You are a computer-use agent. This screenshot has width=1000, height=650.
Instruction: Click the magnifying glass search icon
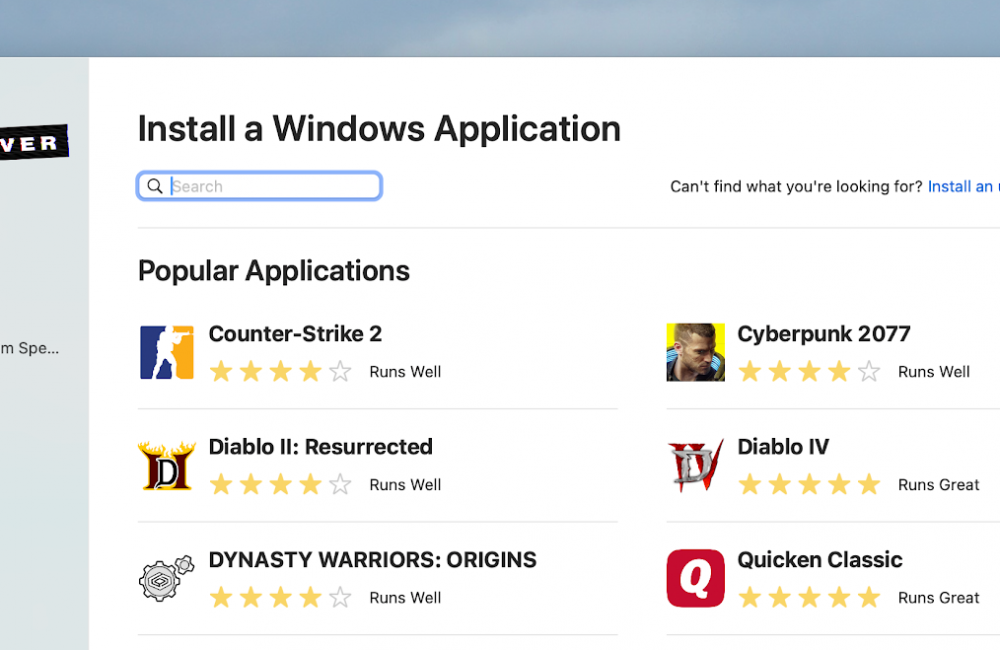point(155,186)
